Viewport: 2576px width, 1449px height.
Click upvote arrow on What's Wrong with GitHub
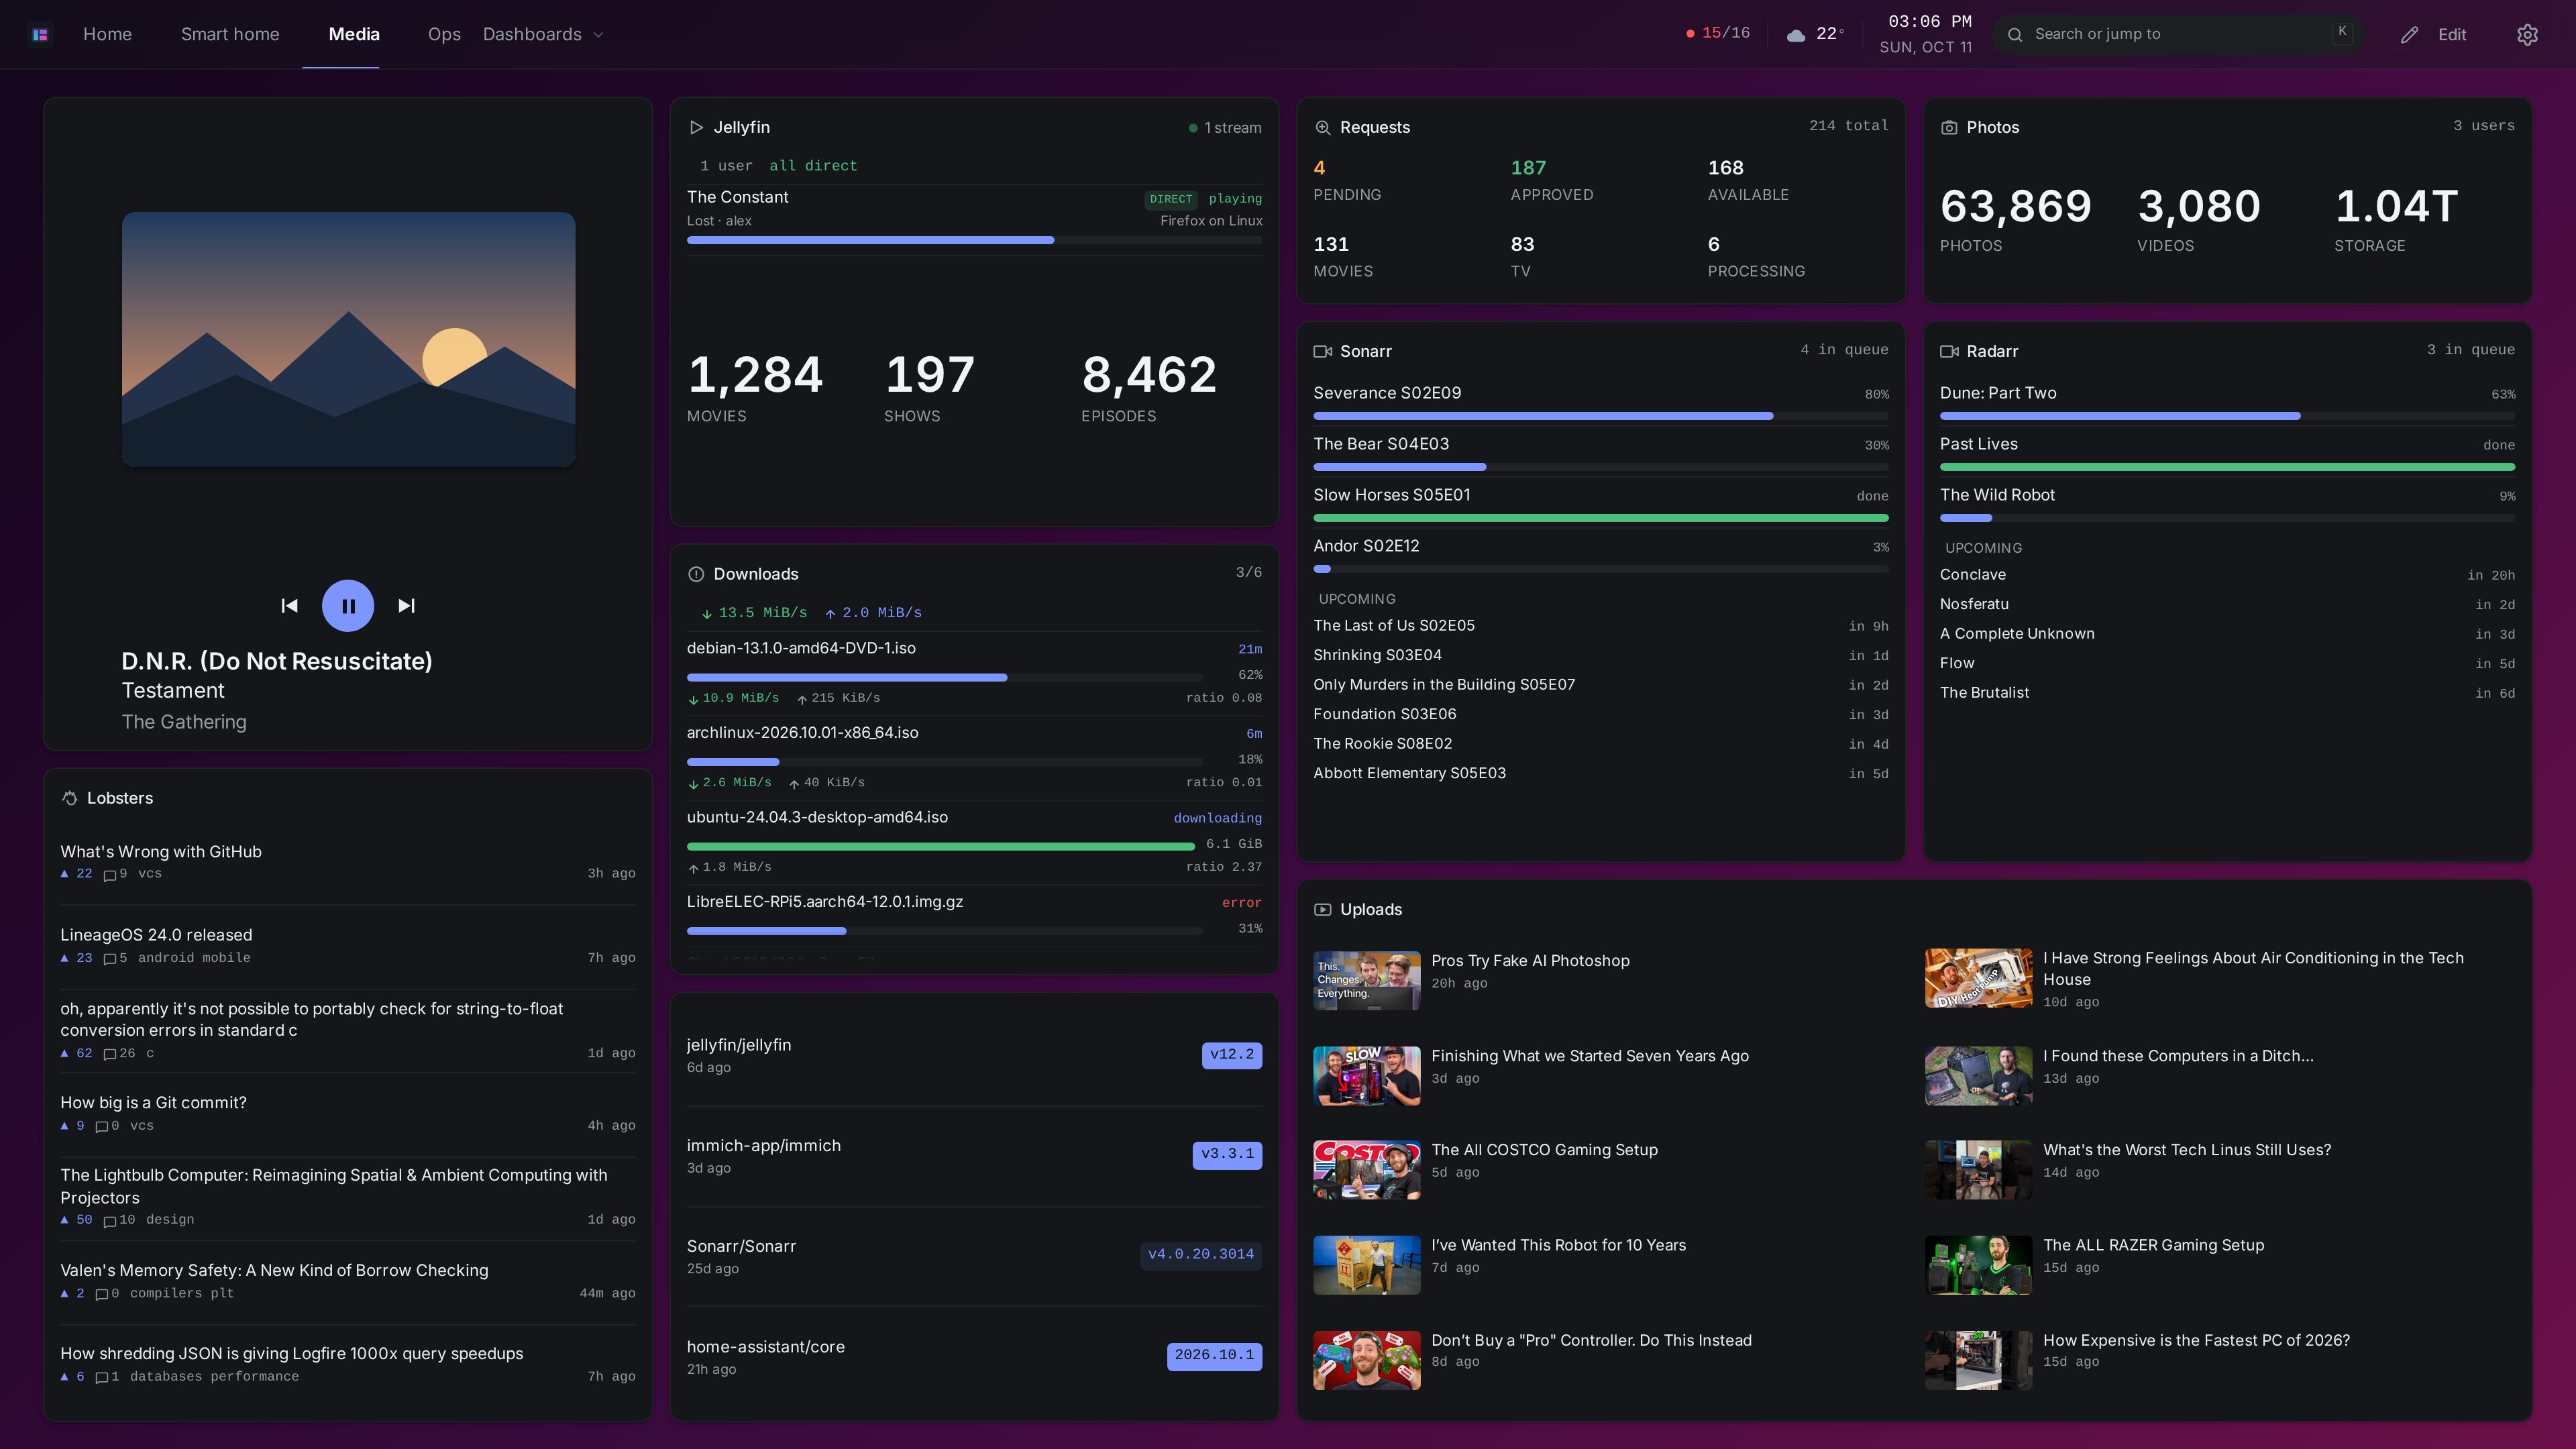[65, 874]
